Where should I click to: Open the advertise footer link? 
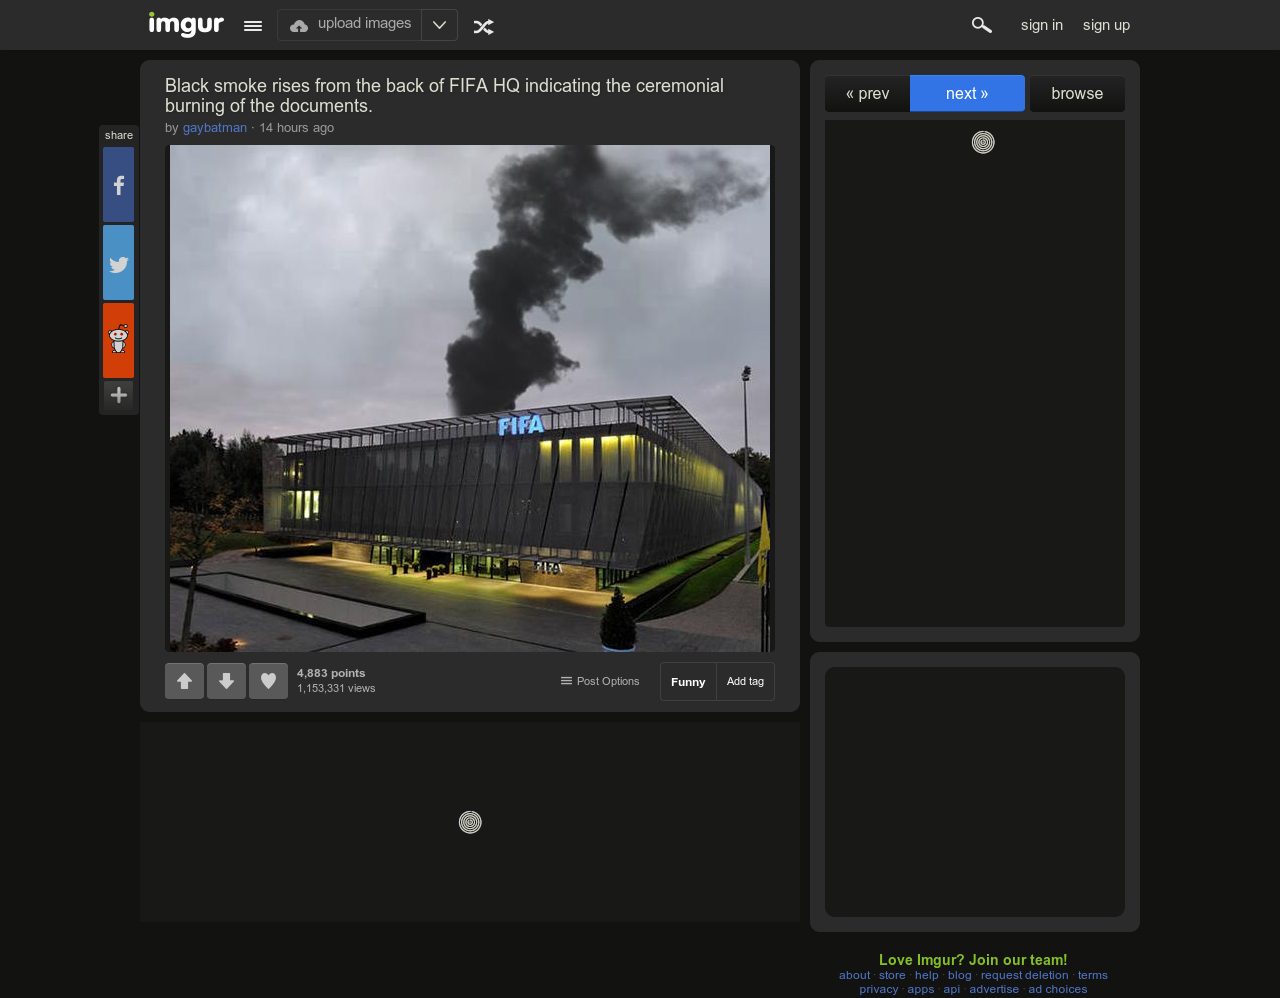[994, 989]
